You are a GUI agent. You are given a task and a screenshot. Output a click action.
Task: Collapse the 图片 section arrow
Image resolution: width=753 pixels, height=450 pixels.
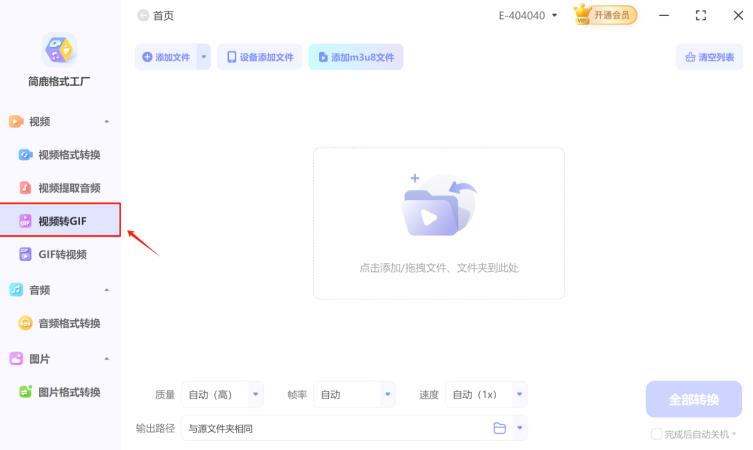tap(107, 359)
